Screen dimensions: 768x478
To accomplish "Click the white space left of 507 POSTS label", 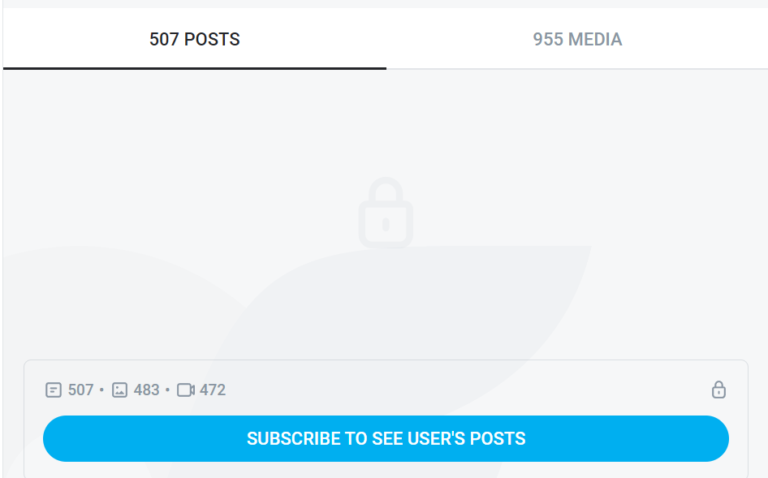I will pos(73,39).
